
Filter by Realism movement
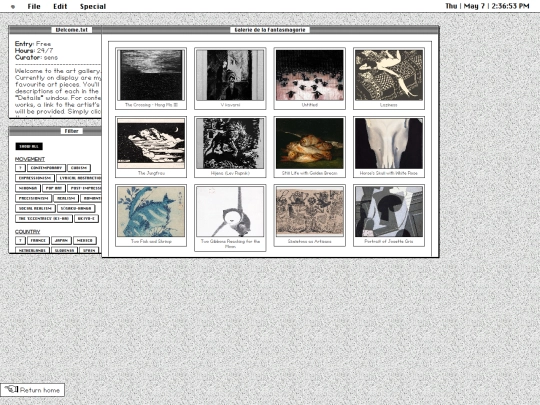(x=66, y=198)
